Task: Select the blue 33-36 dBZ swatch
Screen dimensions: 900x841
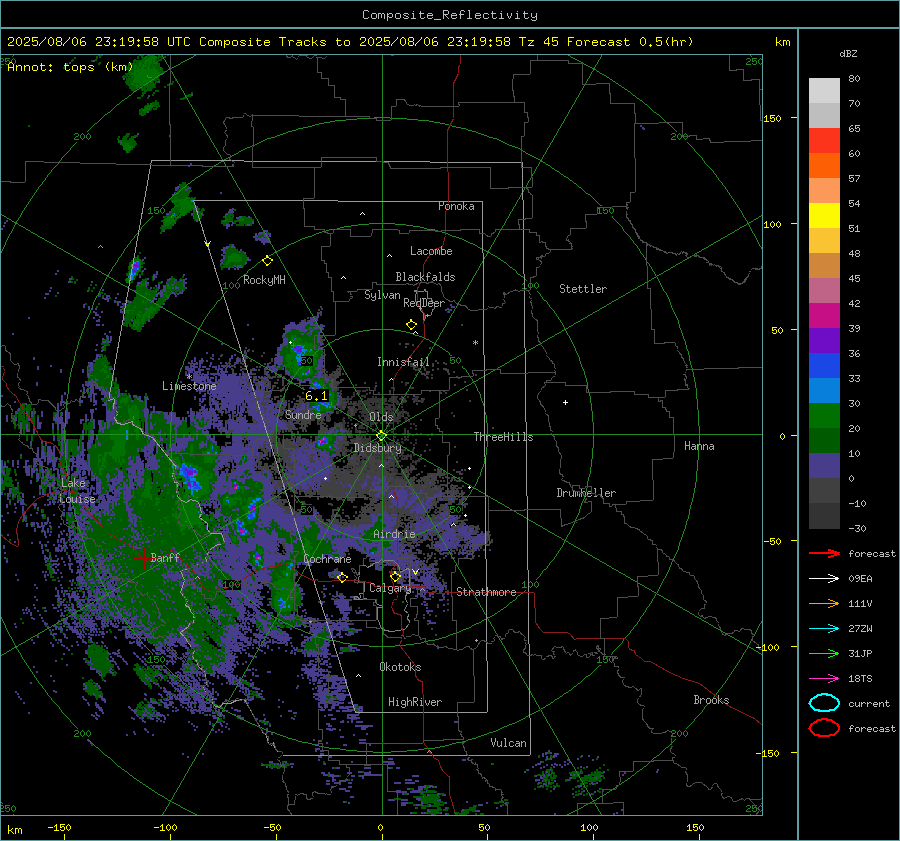Action: click(x=824, y=365)
